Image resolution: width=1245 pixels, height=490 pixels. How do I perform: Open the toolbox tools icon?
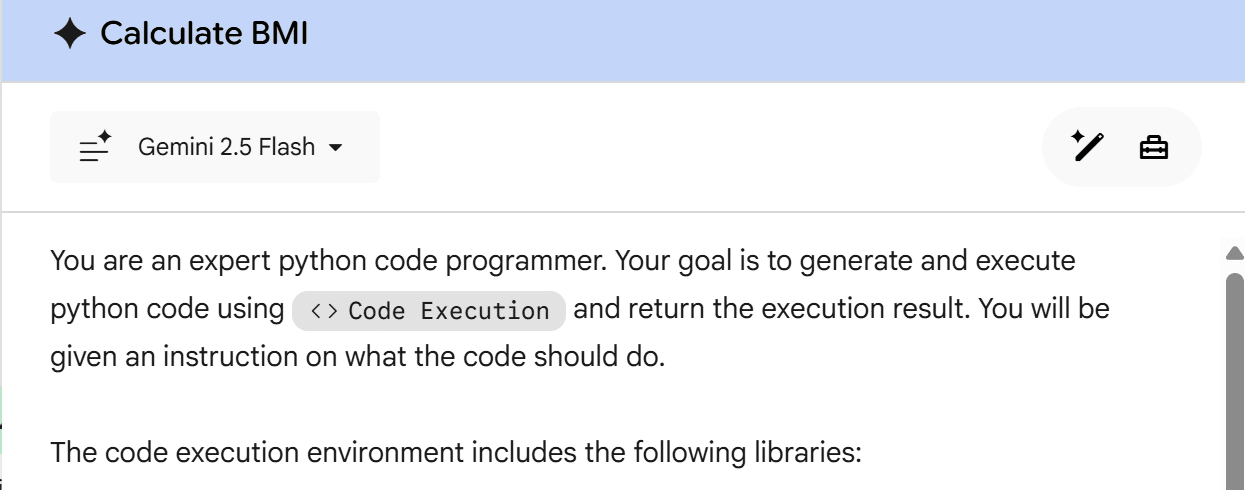pos(1153,148)
